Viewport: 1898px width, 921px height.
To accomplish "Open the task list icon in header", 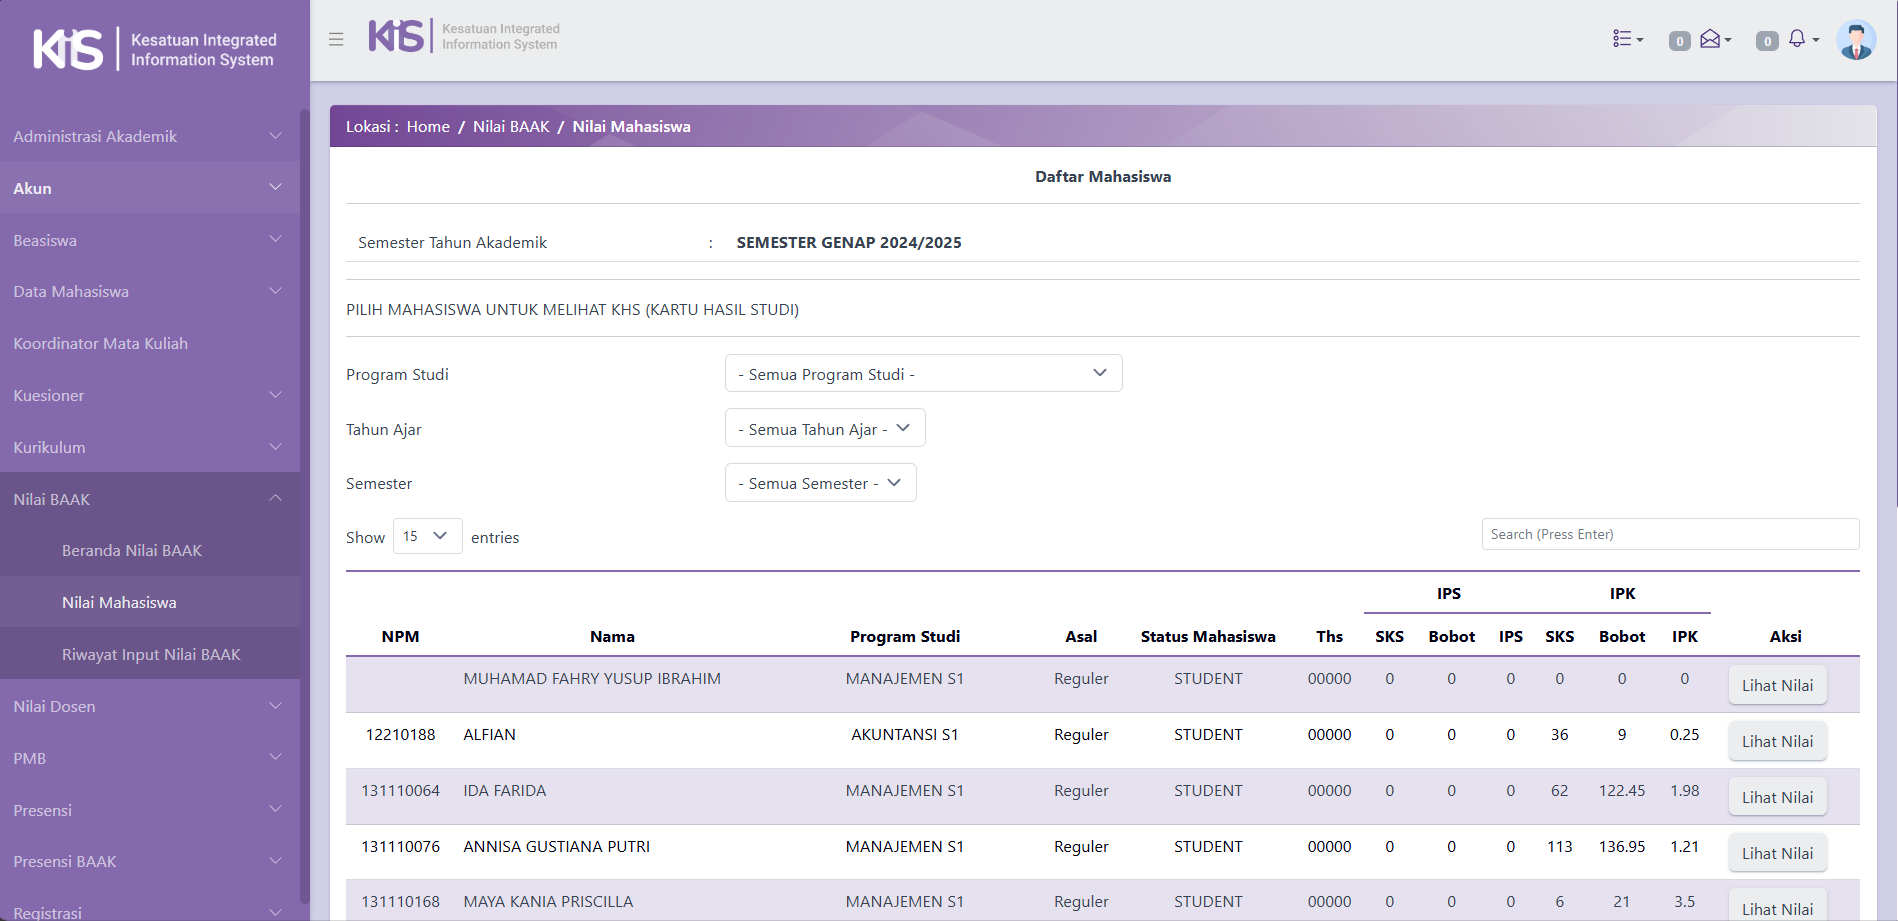I will pyautogui.click(x=1627, y=39).
